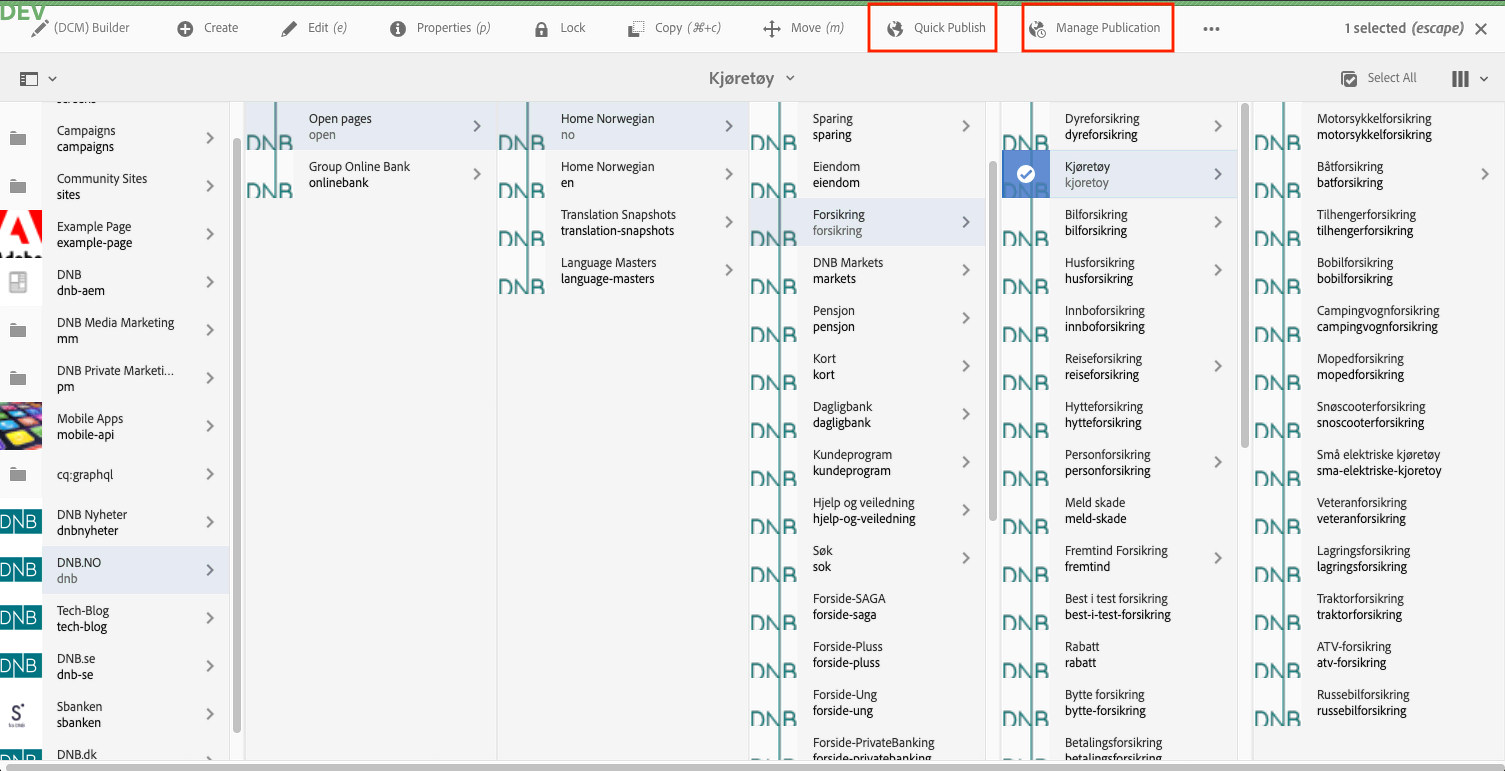Deselect the checked Kjøretøy item

pyautogui.click(x=1025, y=174)
